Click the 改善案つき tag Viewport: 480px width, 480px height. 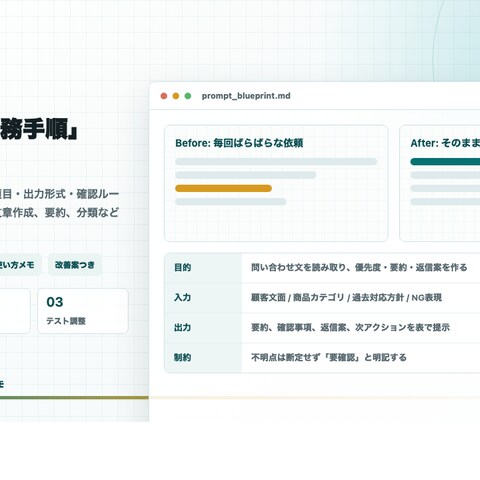(x=75, y=265)
